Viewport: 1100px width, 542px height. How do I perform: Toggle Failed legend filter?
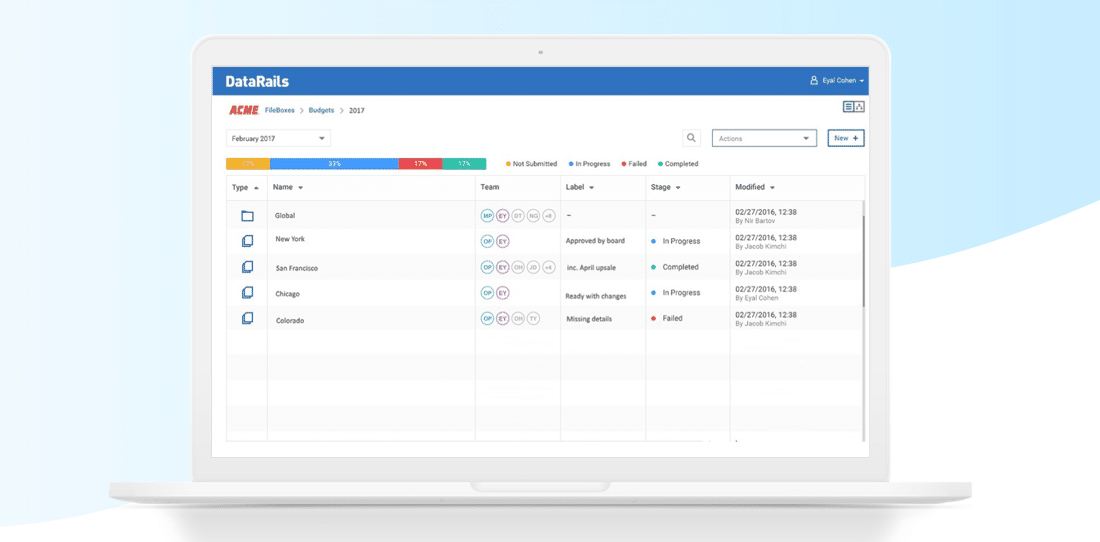pyautogui.click(x=634, y=164)
